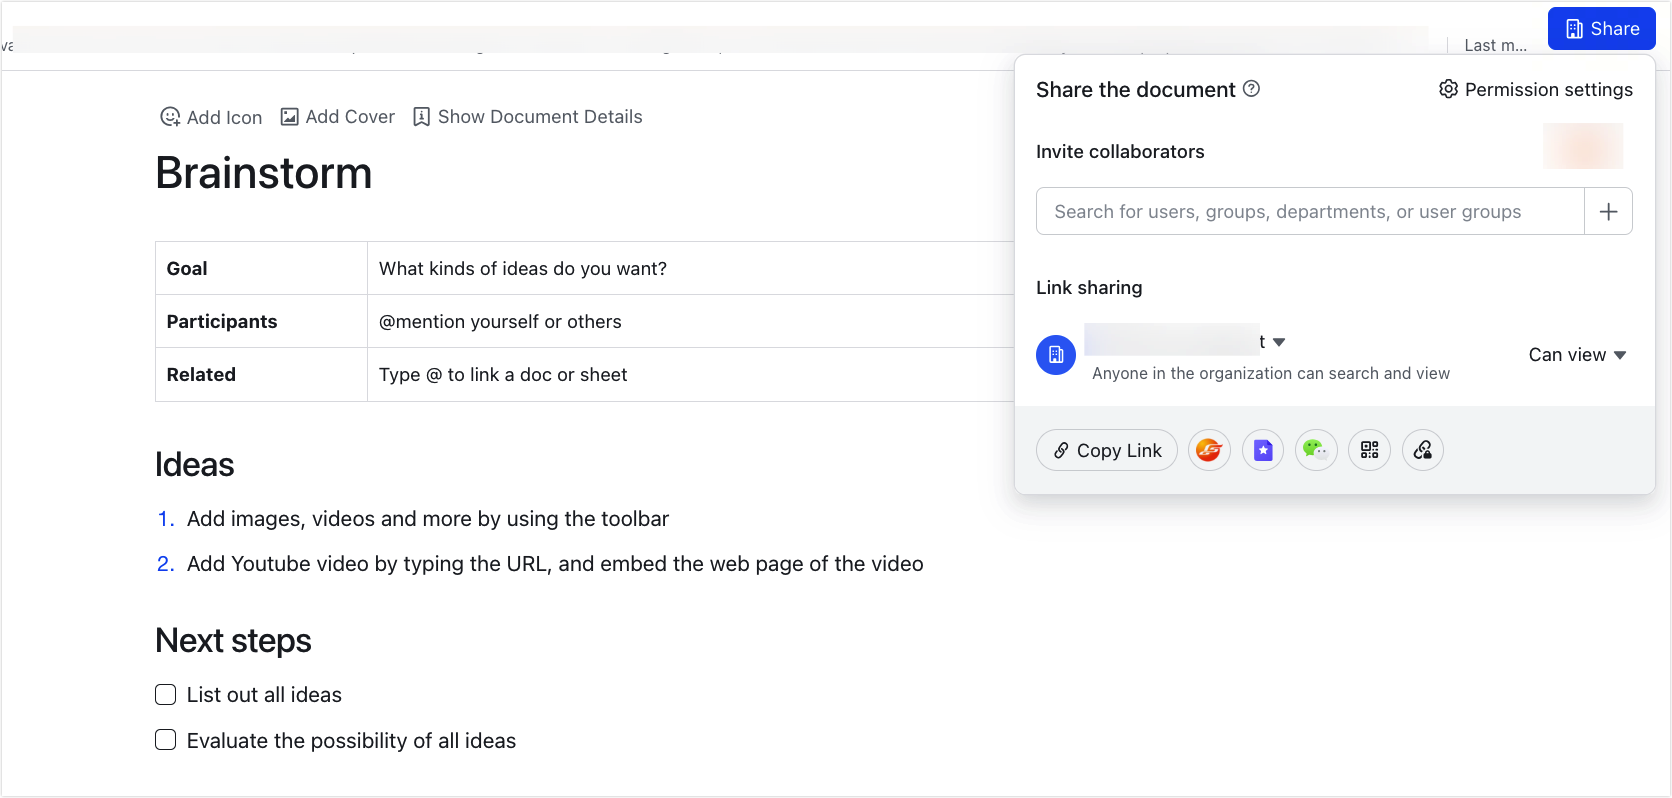Add a cover to the document
Viewport: 1672px width, 798px height.
[x=337, y=117]
